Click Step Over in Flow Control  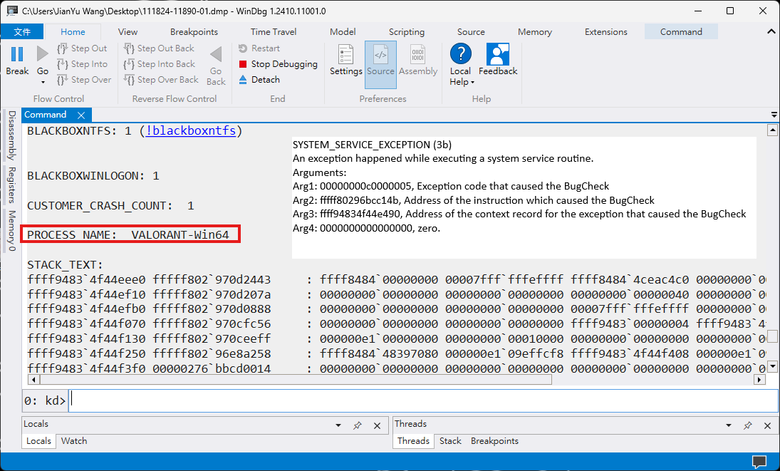click(x=84, y=80)
